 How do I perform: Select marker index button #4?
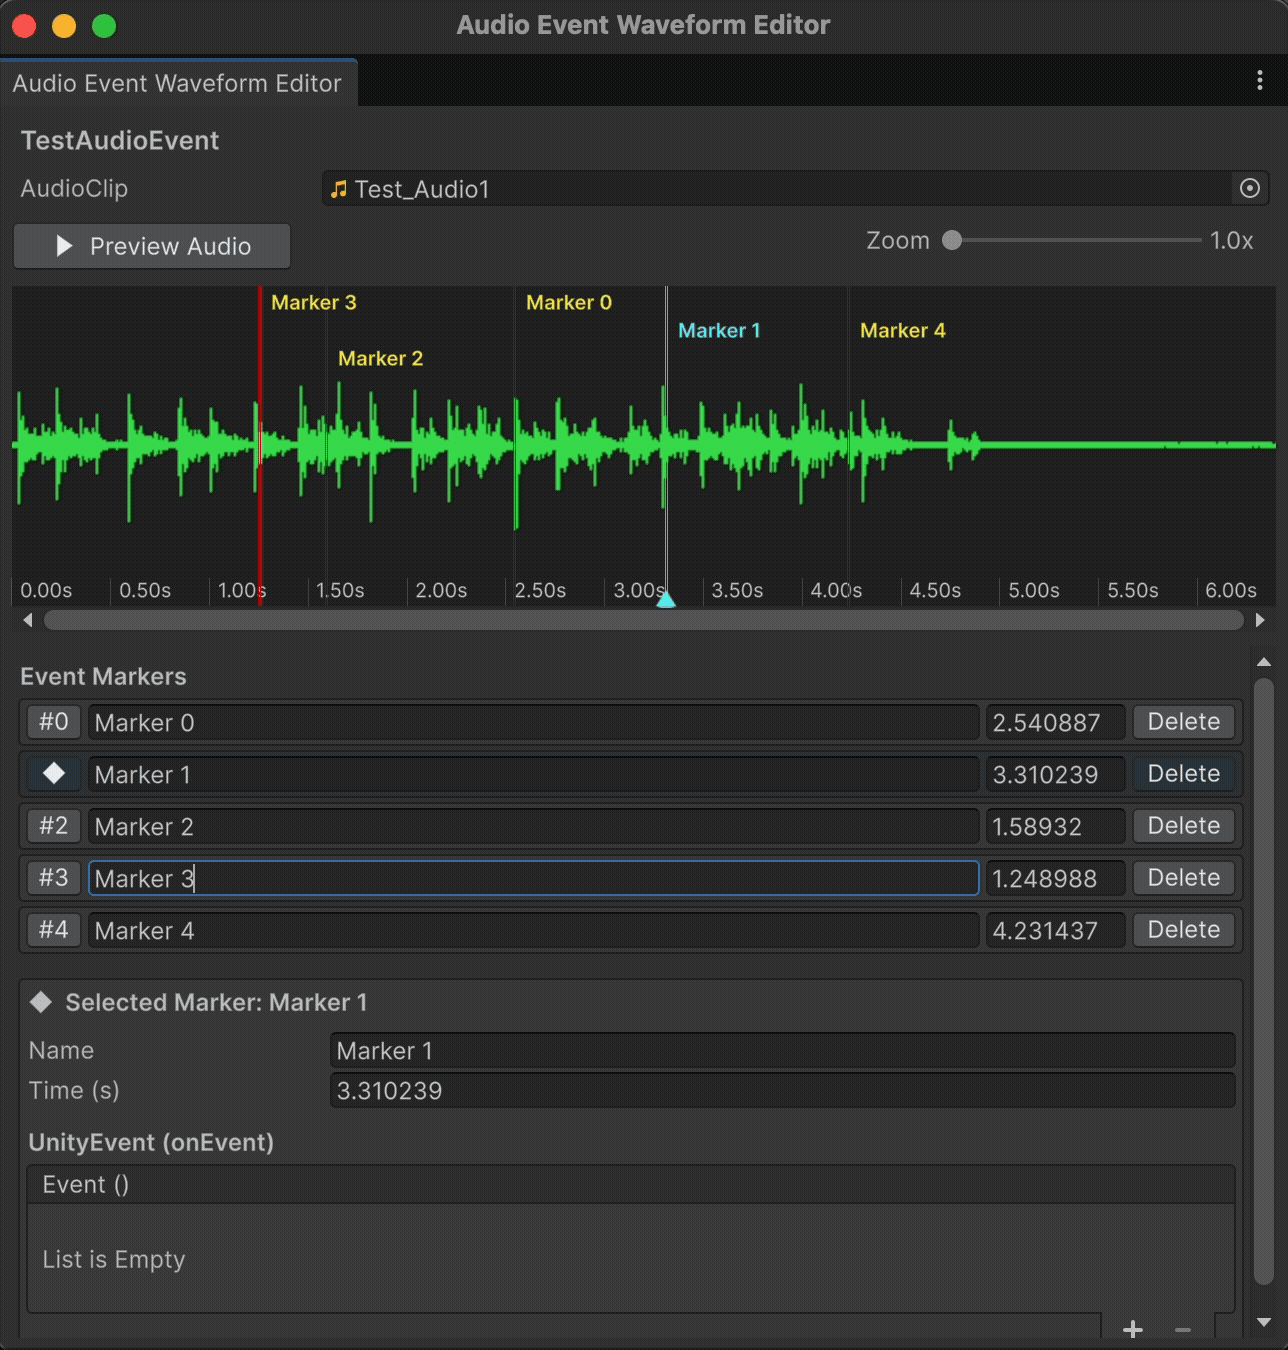[x=54, y=930]
